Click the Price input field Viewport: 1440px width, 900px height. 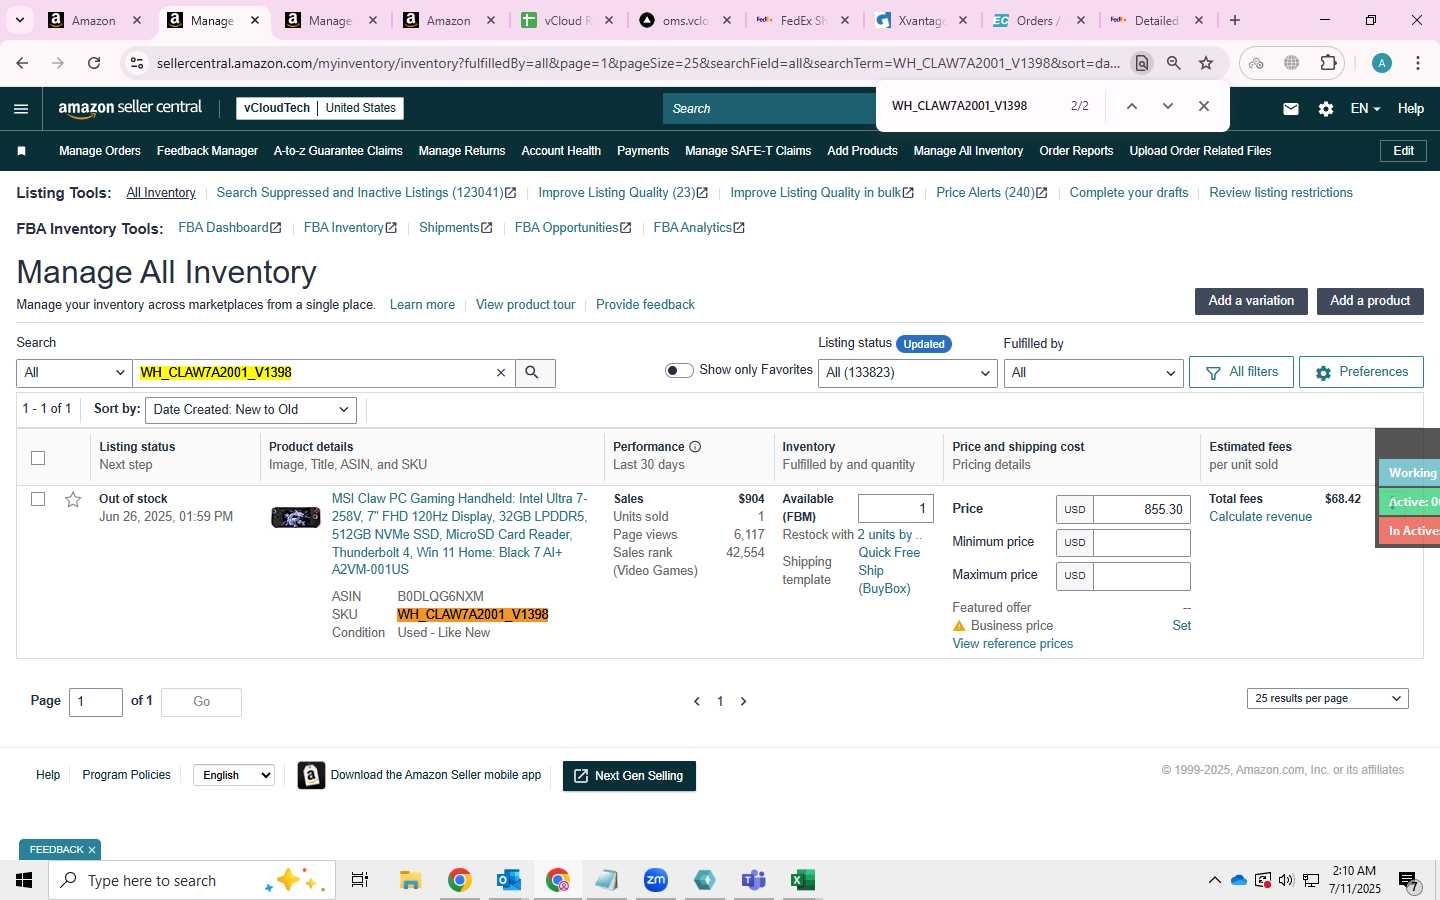[1142, 510]
